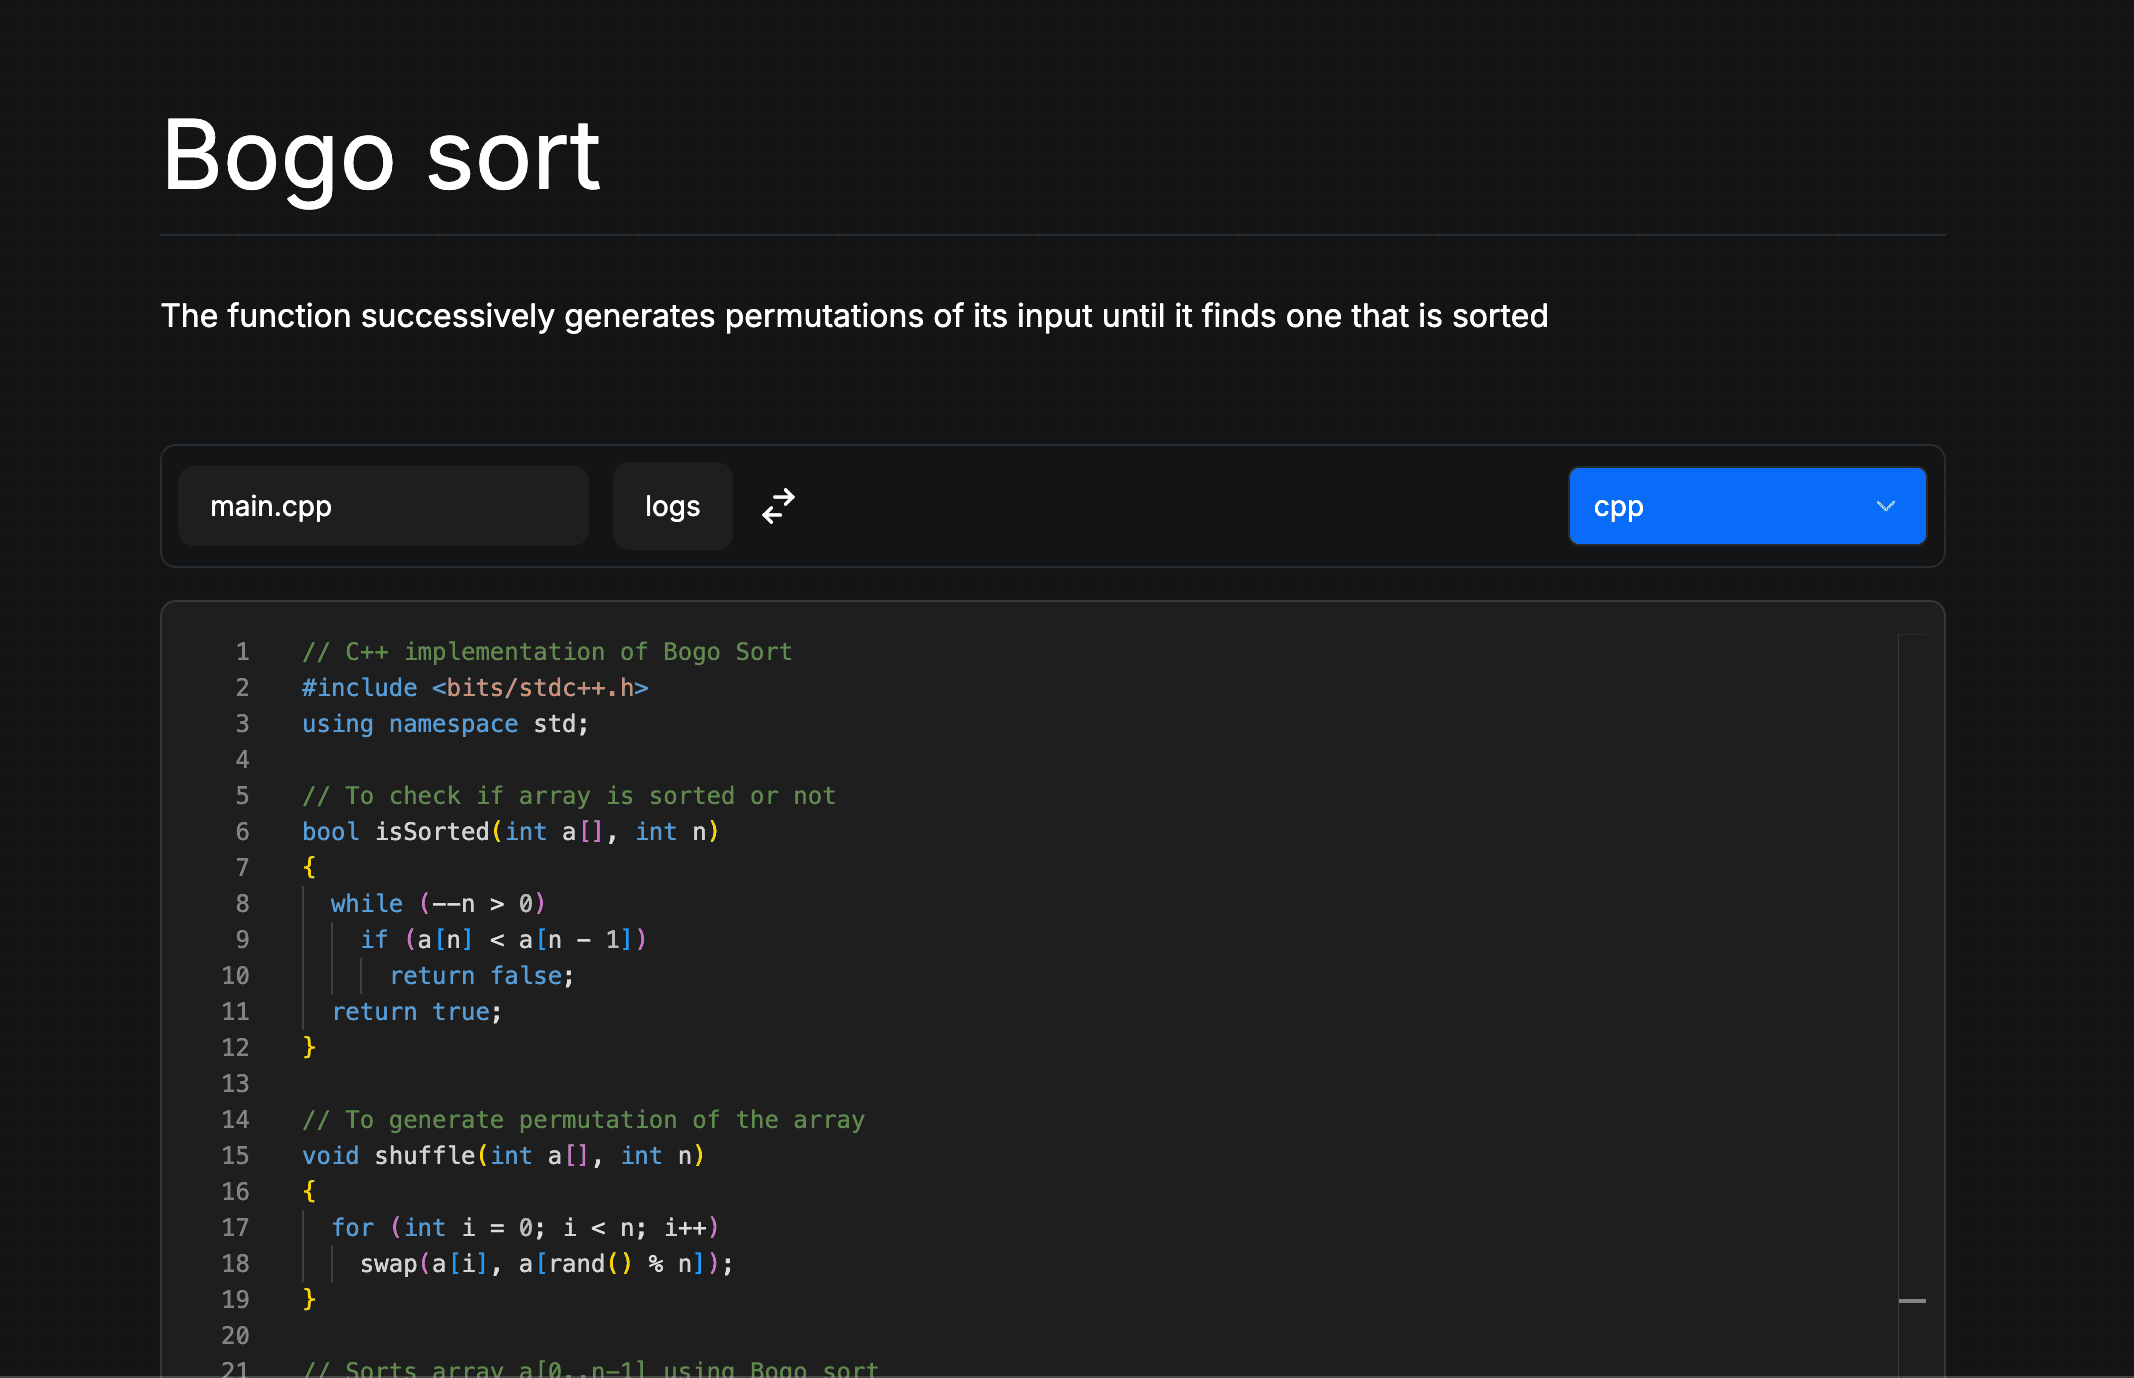The width and height of the screenshot is (2134, 1378).
Task: Click the description text about permutations
Action: (x=854, y=316)
